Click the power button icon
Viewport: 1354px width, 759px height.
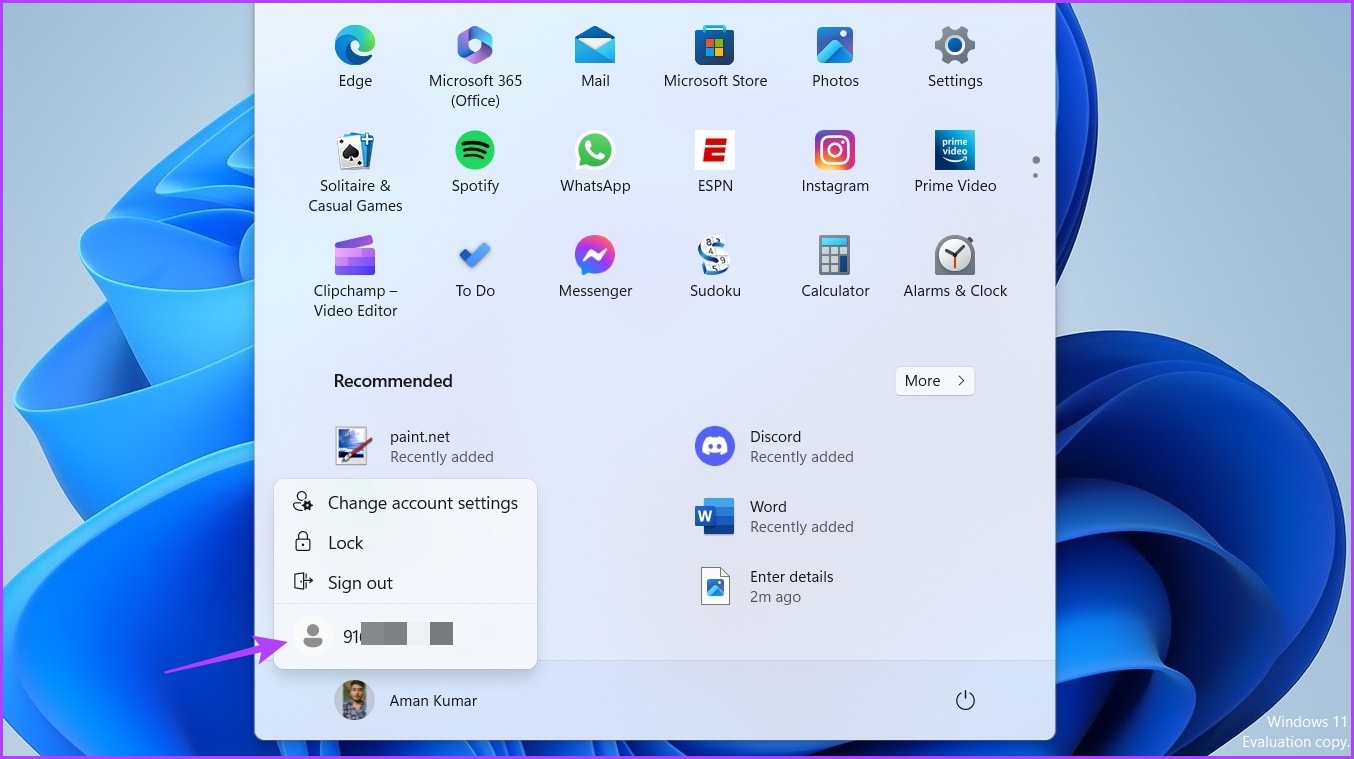coord(965,701)
